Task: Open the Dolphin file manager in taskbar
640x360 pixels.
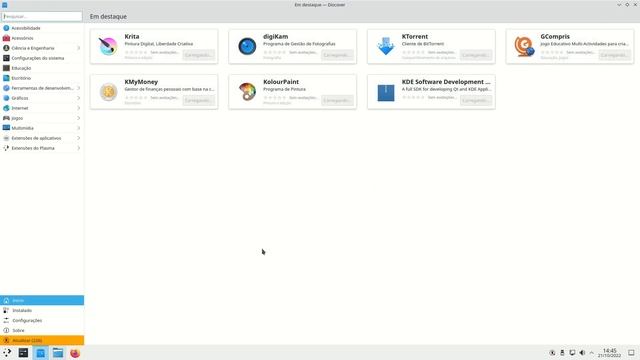Action: 58,353
